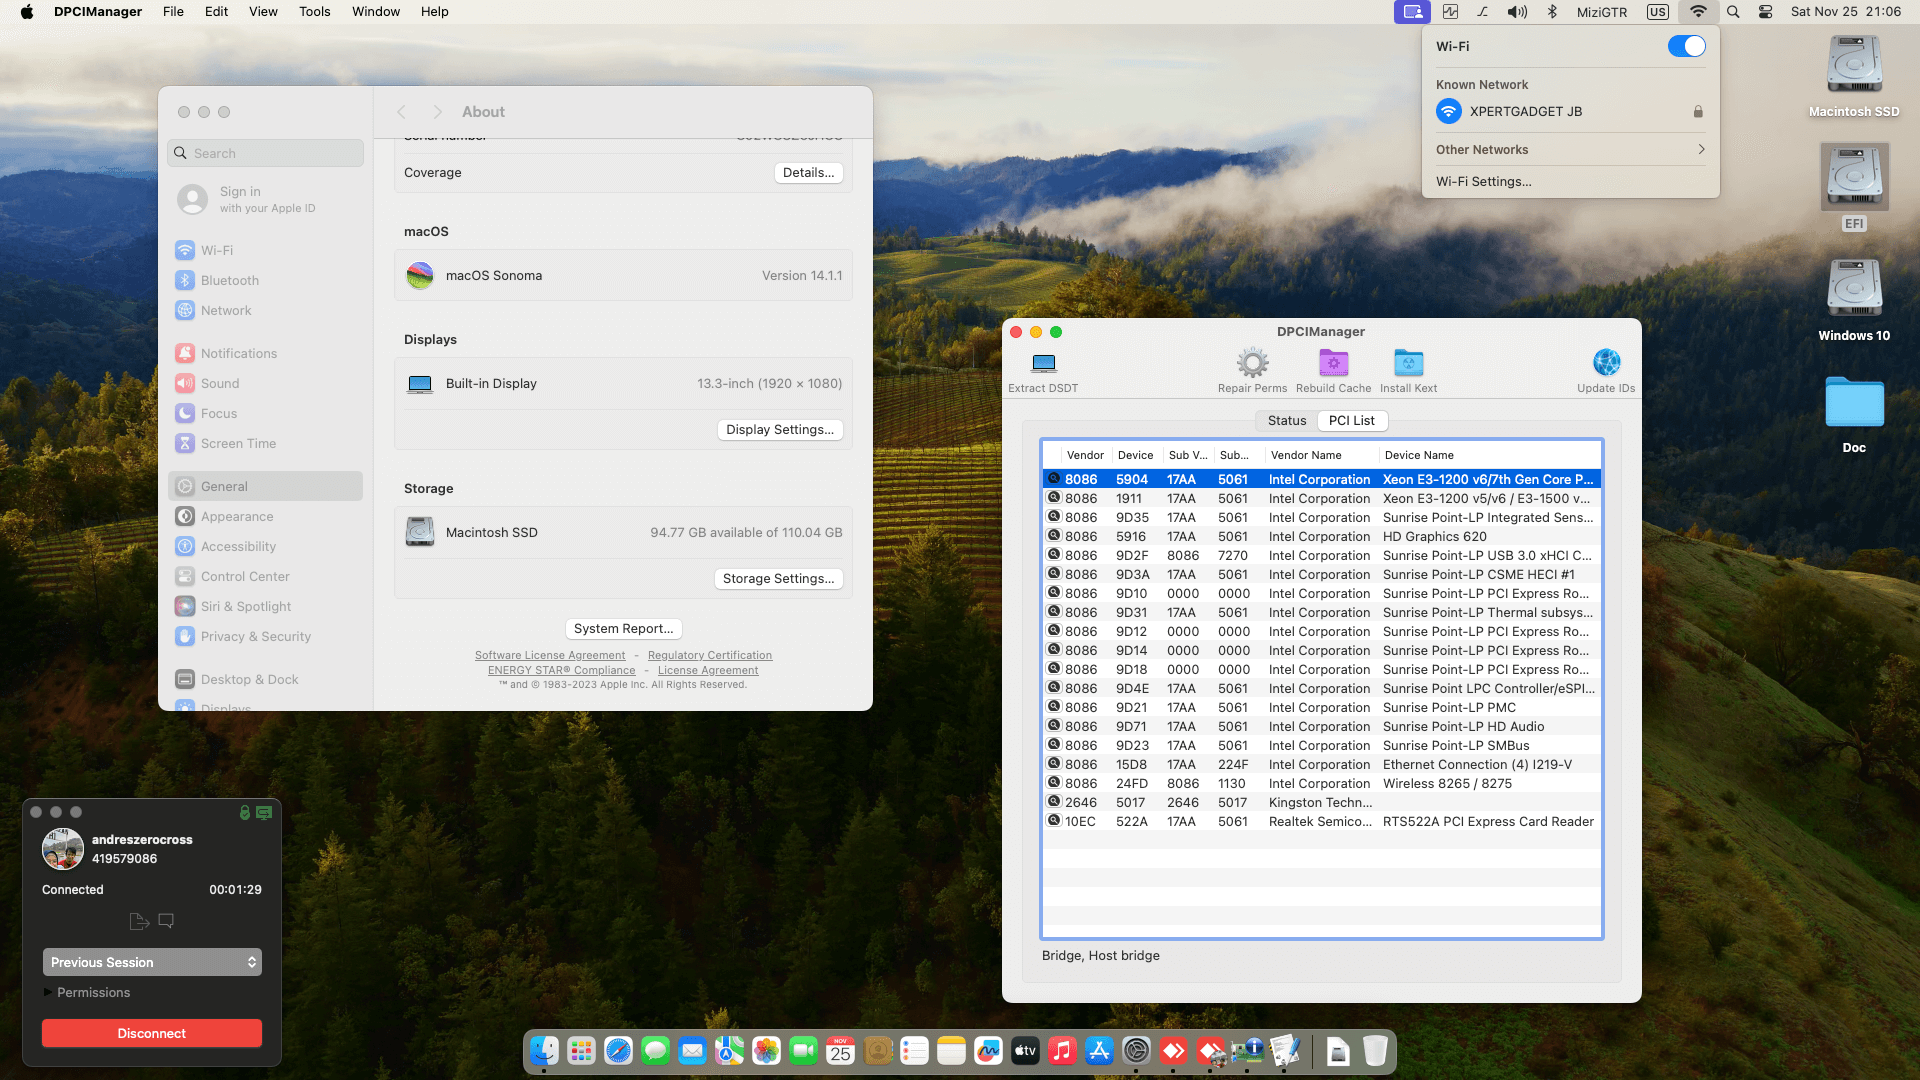
Task: Click the macOS Sonoma version row
Action: 623,276
